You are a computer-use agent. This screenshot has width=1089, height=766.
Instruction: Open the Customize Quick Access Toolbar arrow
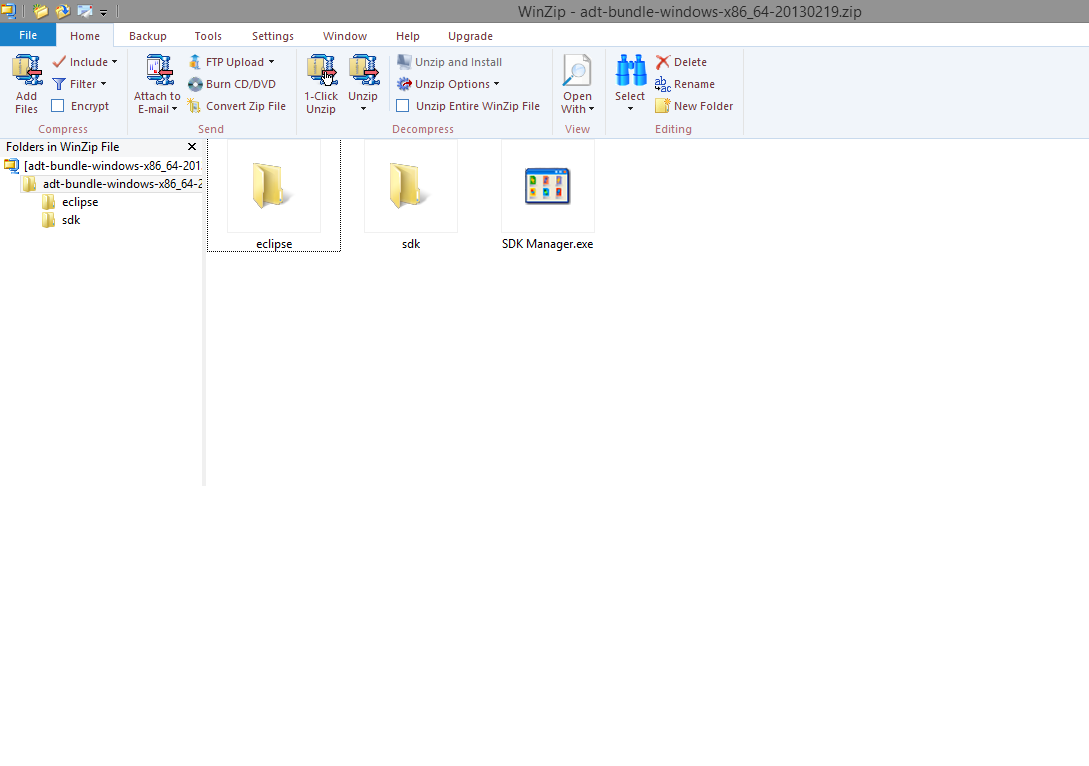103,13
